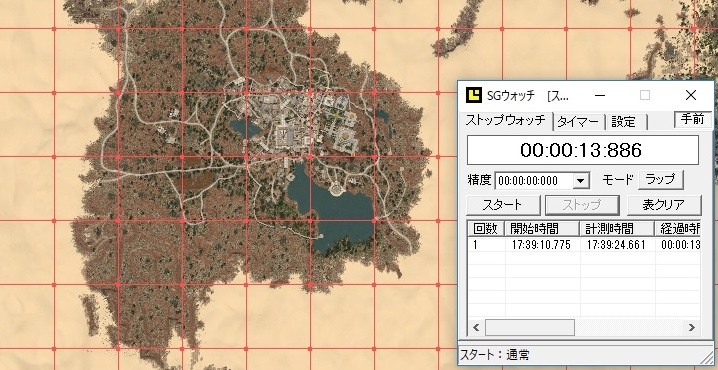The width and height of the screenshot is (718, 370).
Task: Start the stopwatch with スタート
Action: coord(503,205)
